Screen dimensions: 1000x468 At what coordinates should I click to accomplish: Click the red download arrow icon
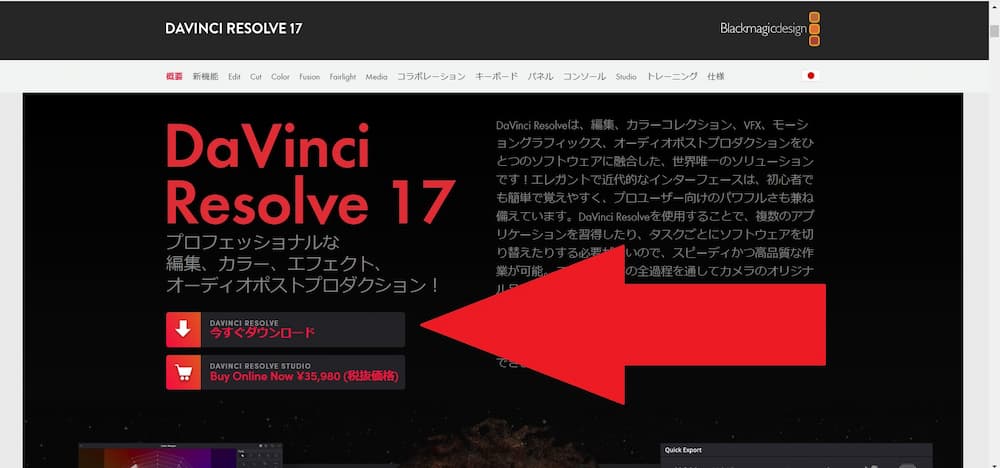pos(184,330)
